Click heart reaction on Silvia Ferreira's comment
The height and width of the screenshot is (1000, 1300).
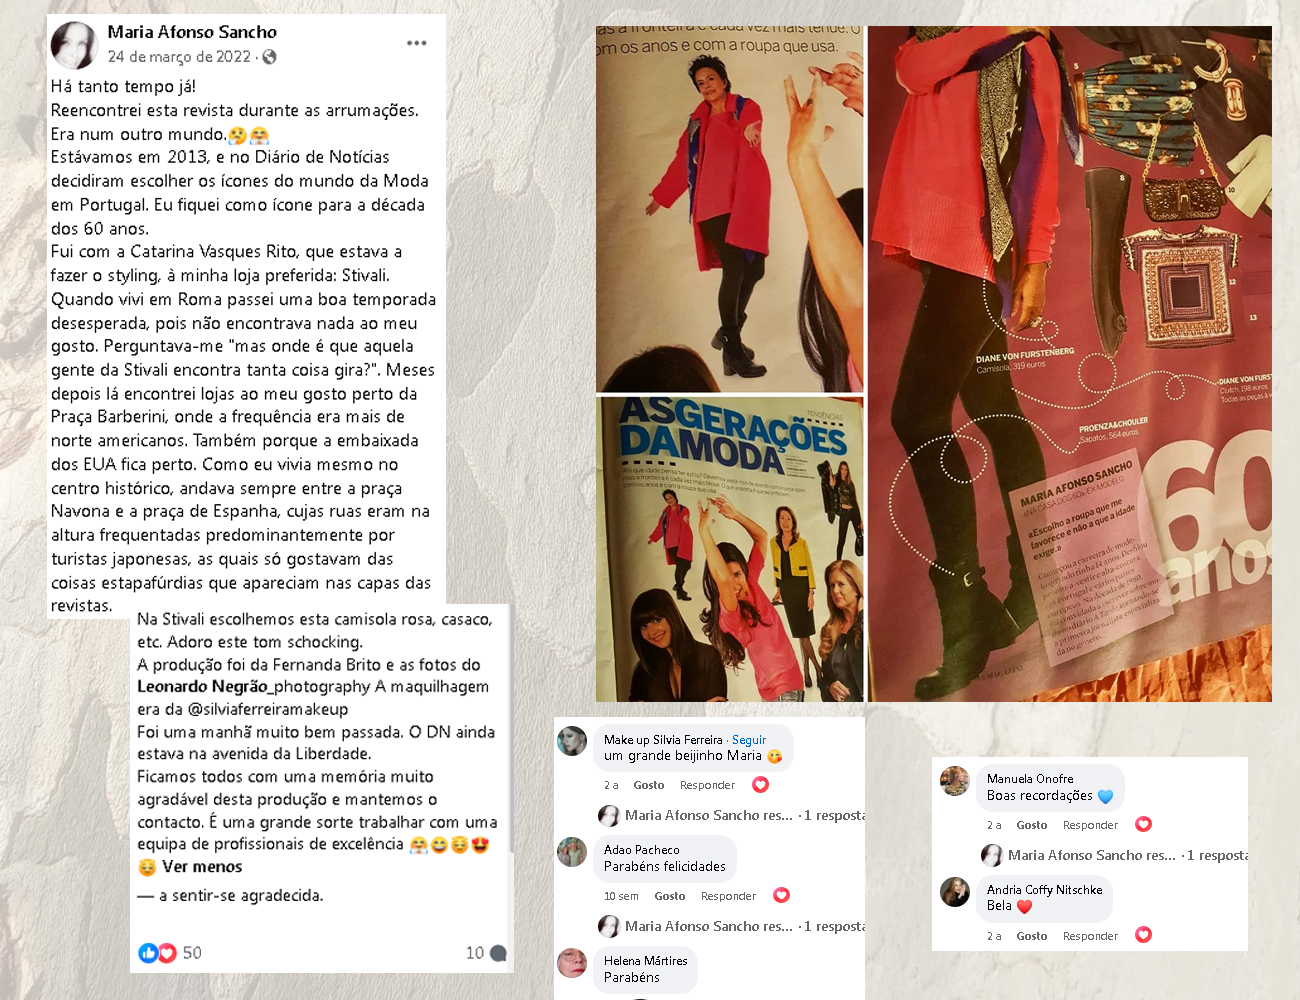tap(760, 785)
